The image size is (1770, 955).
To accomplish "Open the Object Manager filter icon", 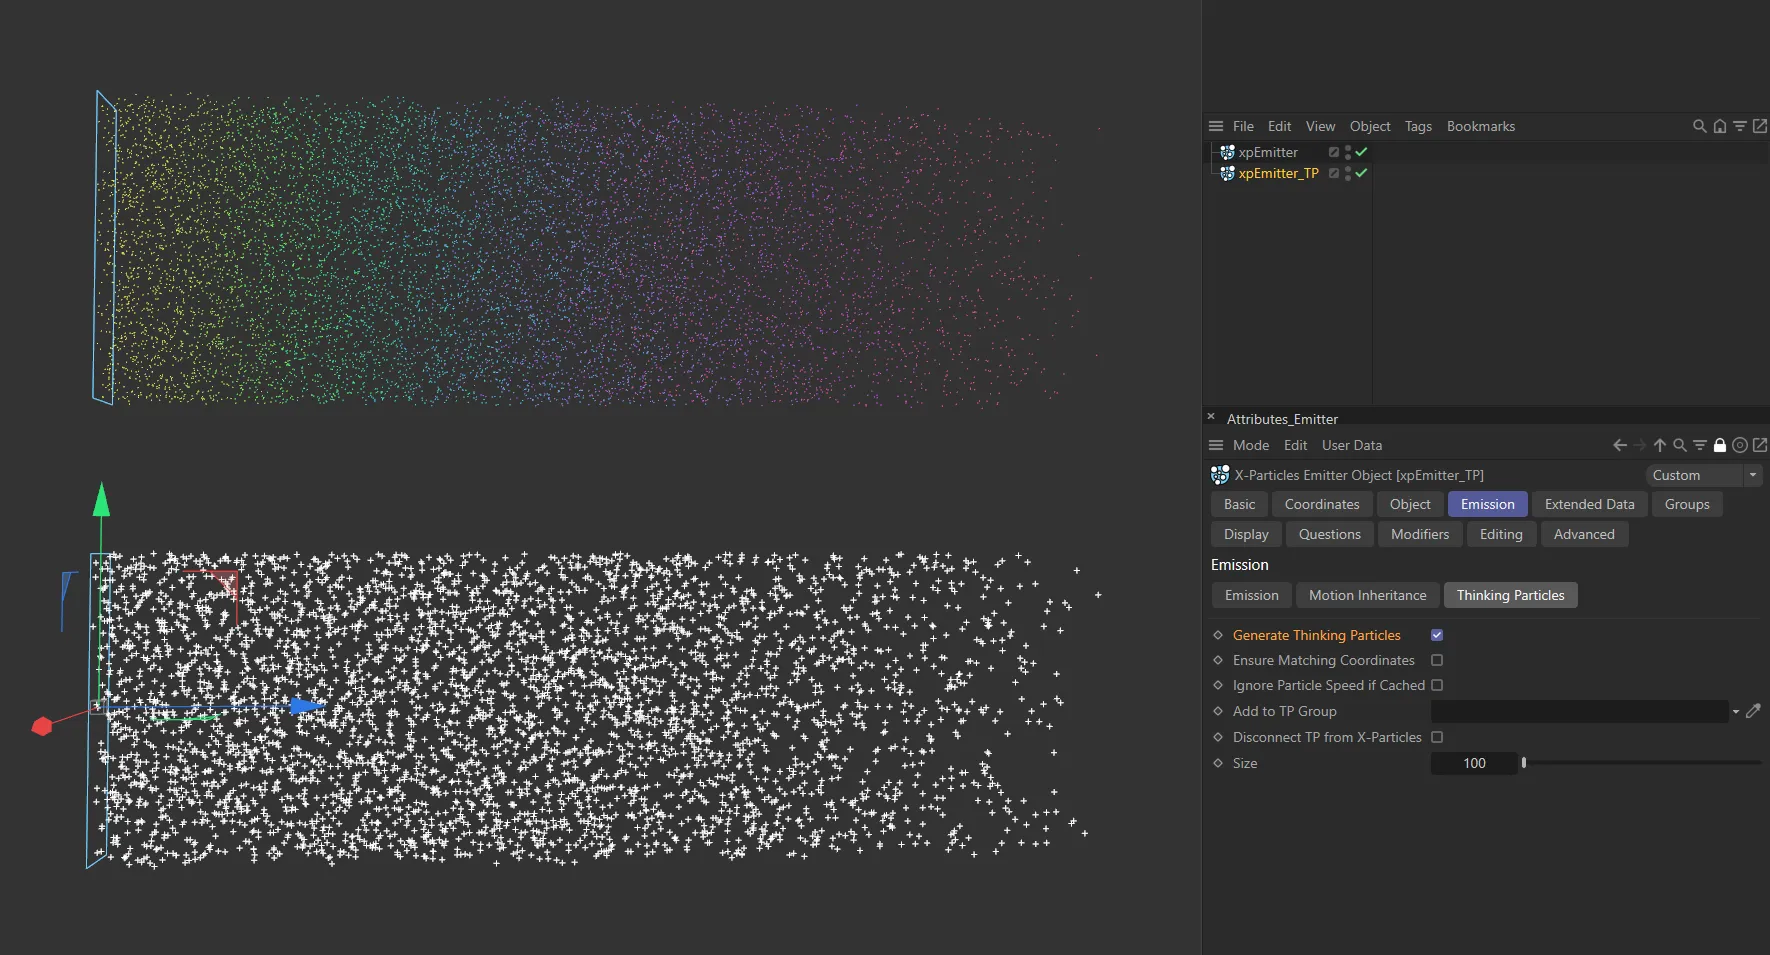I will pyautogui.click(x=1740, y=126).
